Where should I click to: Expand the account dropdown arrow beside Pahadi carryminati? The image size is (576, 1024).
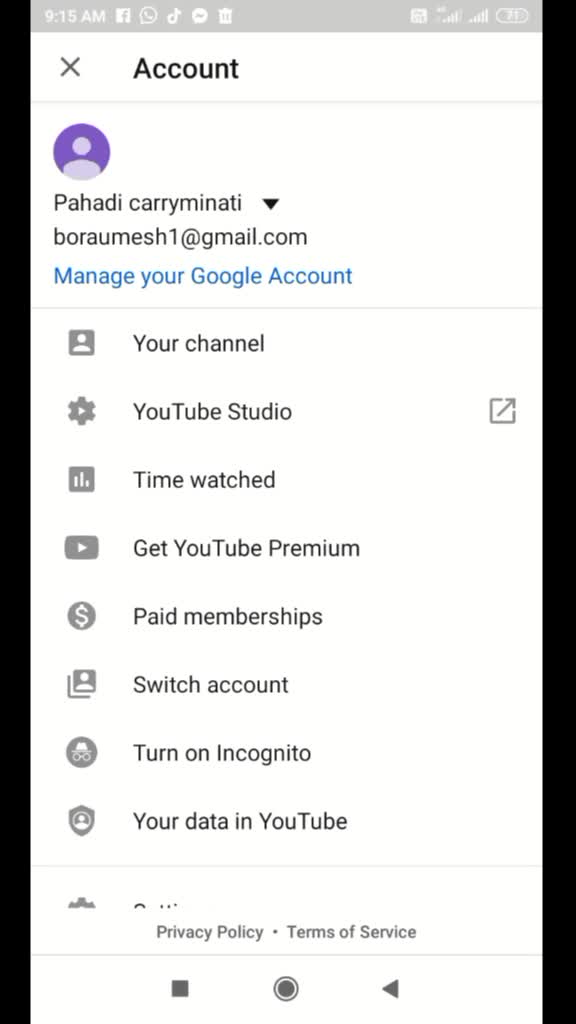[x=270, y=204]
